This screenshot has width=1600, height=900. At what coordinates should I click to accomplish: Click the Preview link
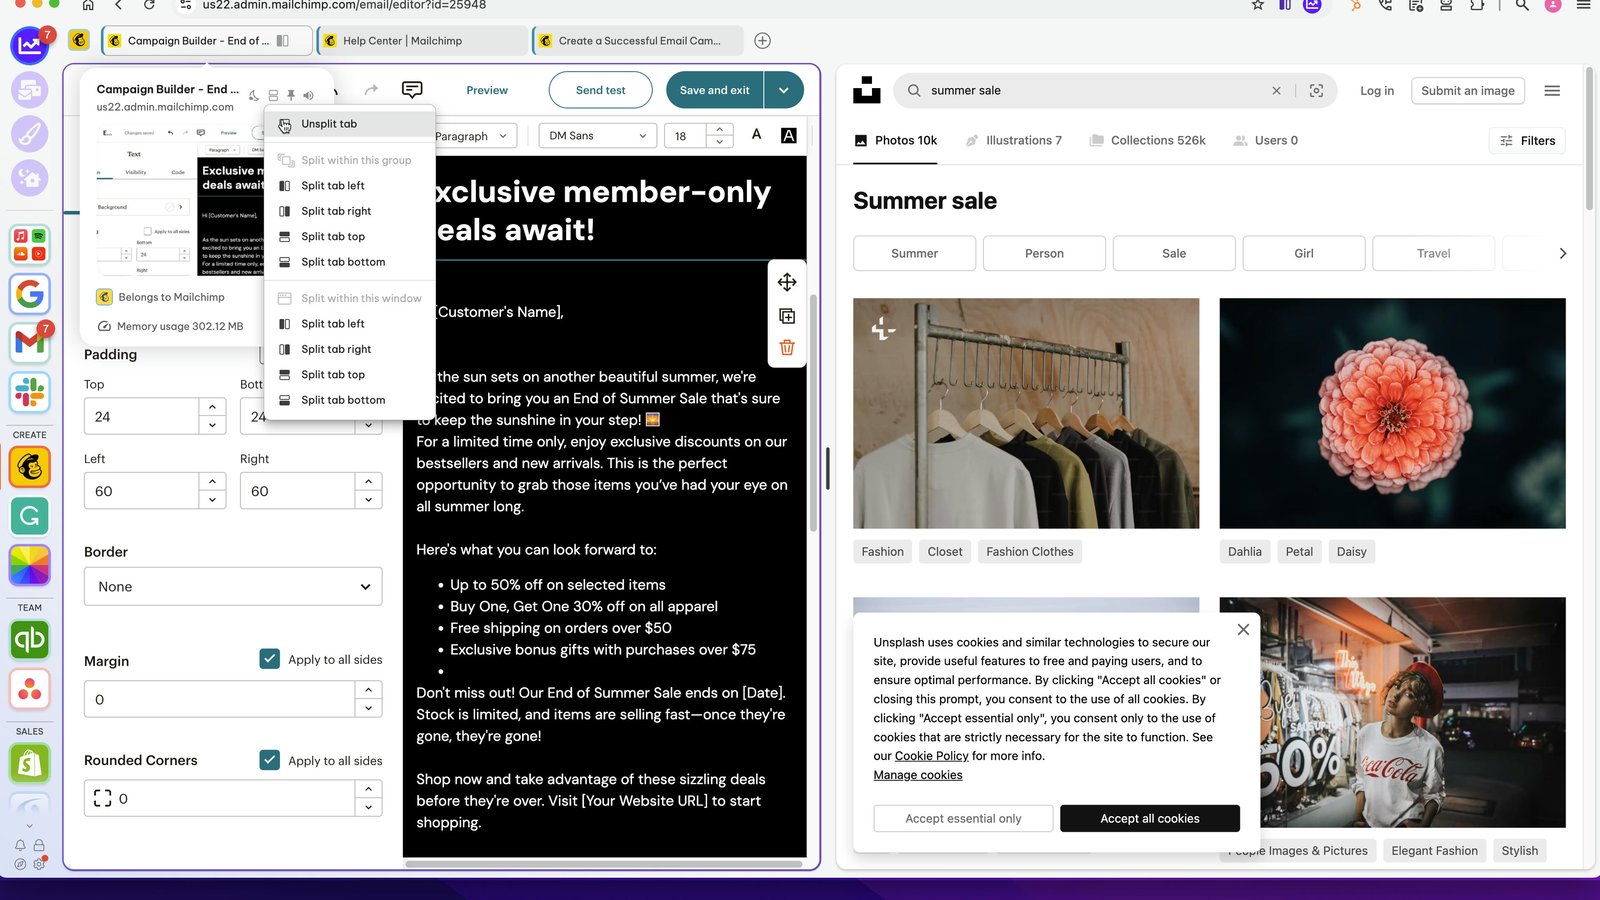pos(487,90)
